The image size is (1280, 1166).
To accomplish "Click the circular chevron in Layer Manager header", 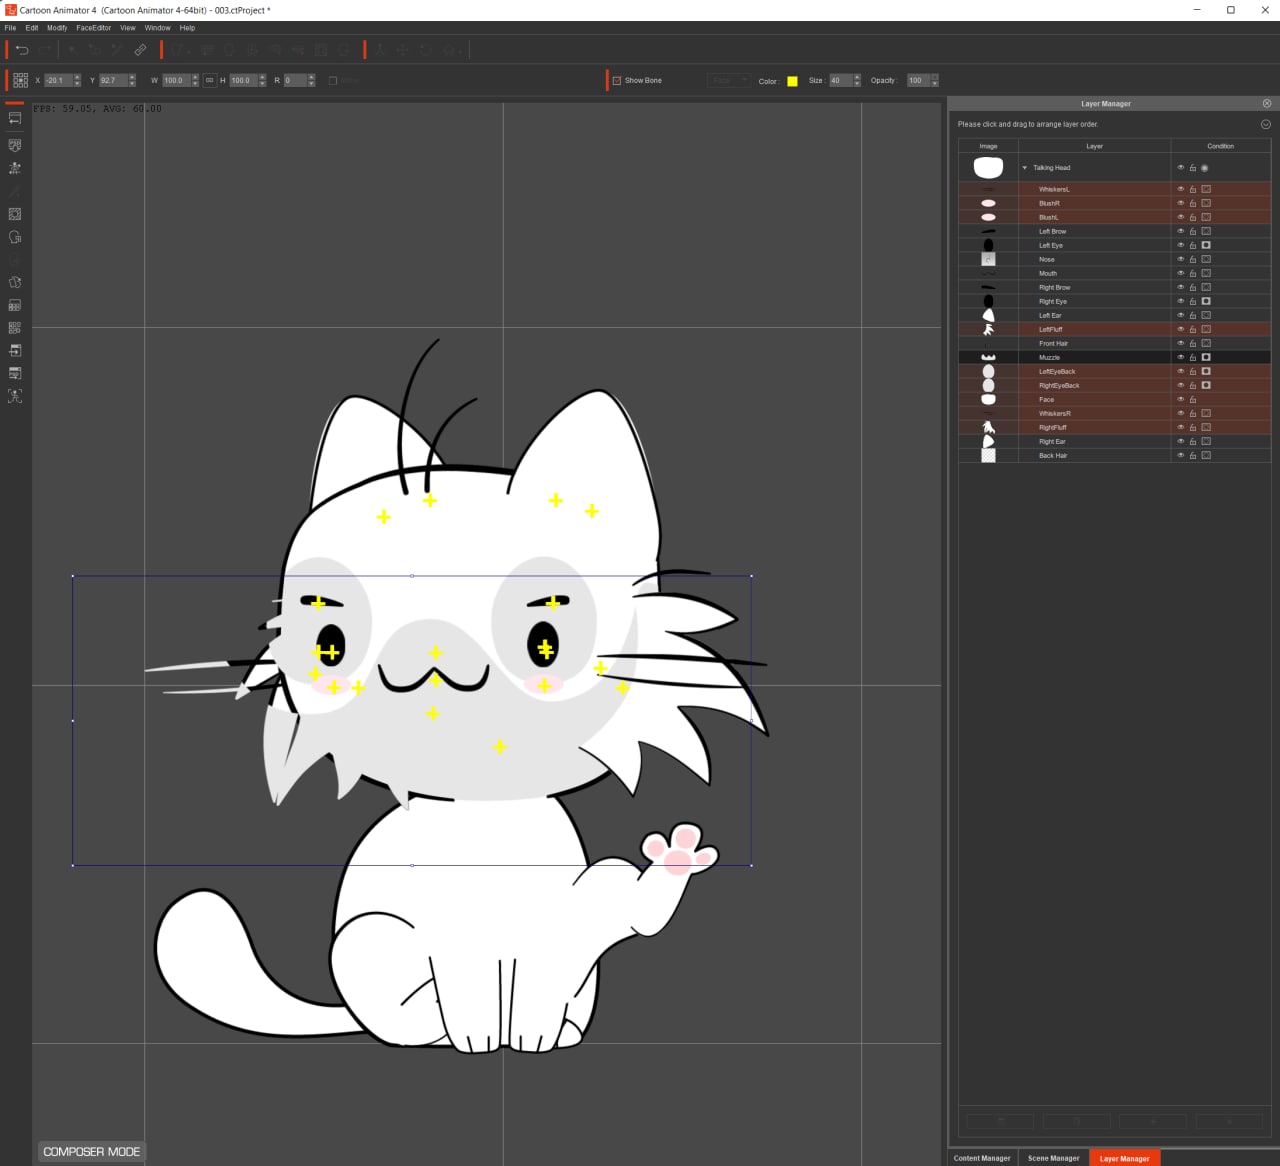I will point(1266,124).
